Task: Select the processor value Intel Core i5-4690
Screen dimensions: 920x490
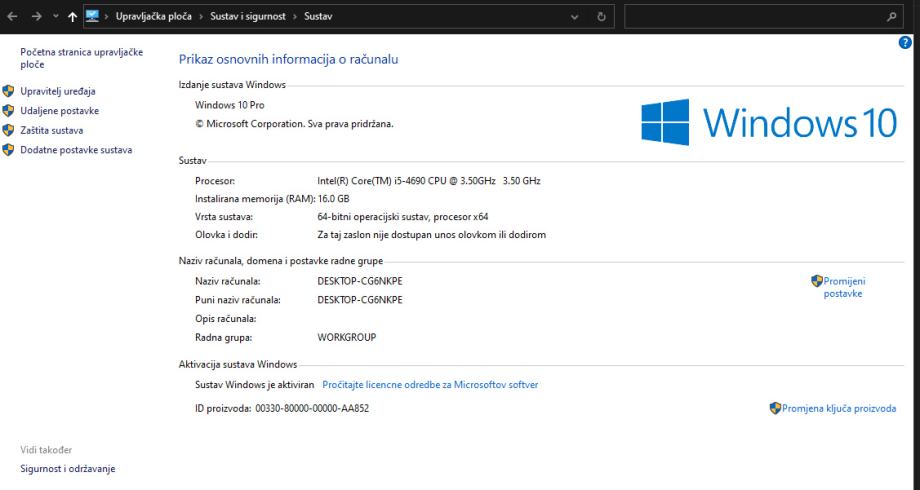Action: click(x=429, y=181)
